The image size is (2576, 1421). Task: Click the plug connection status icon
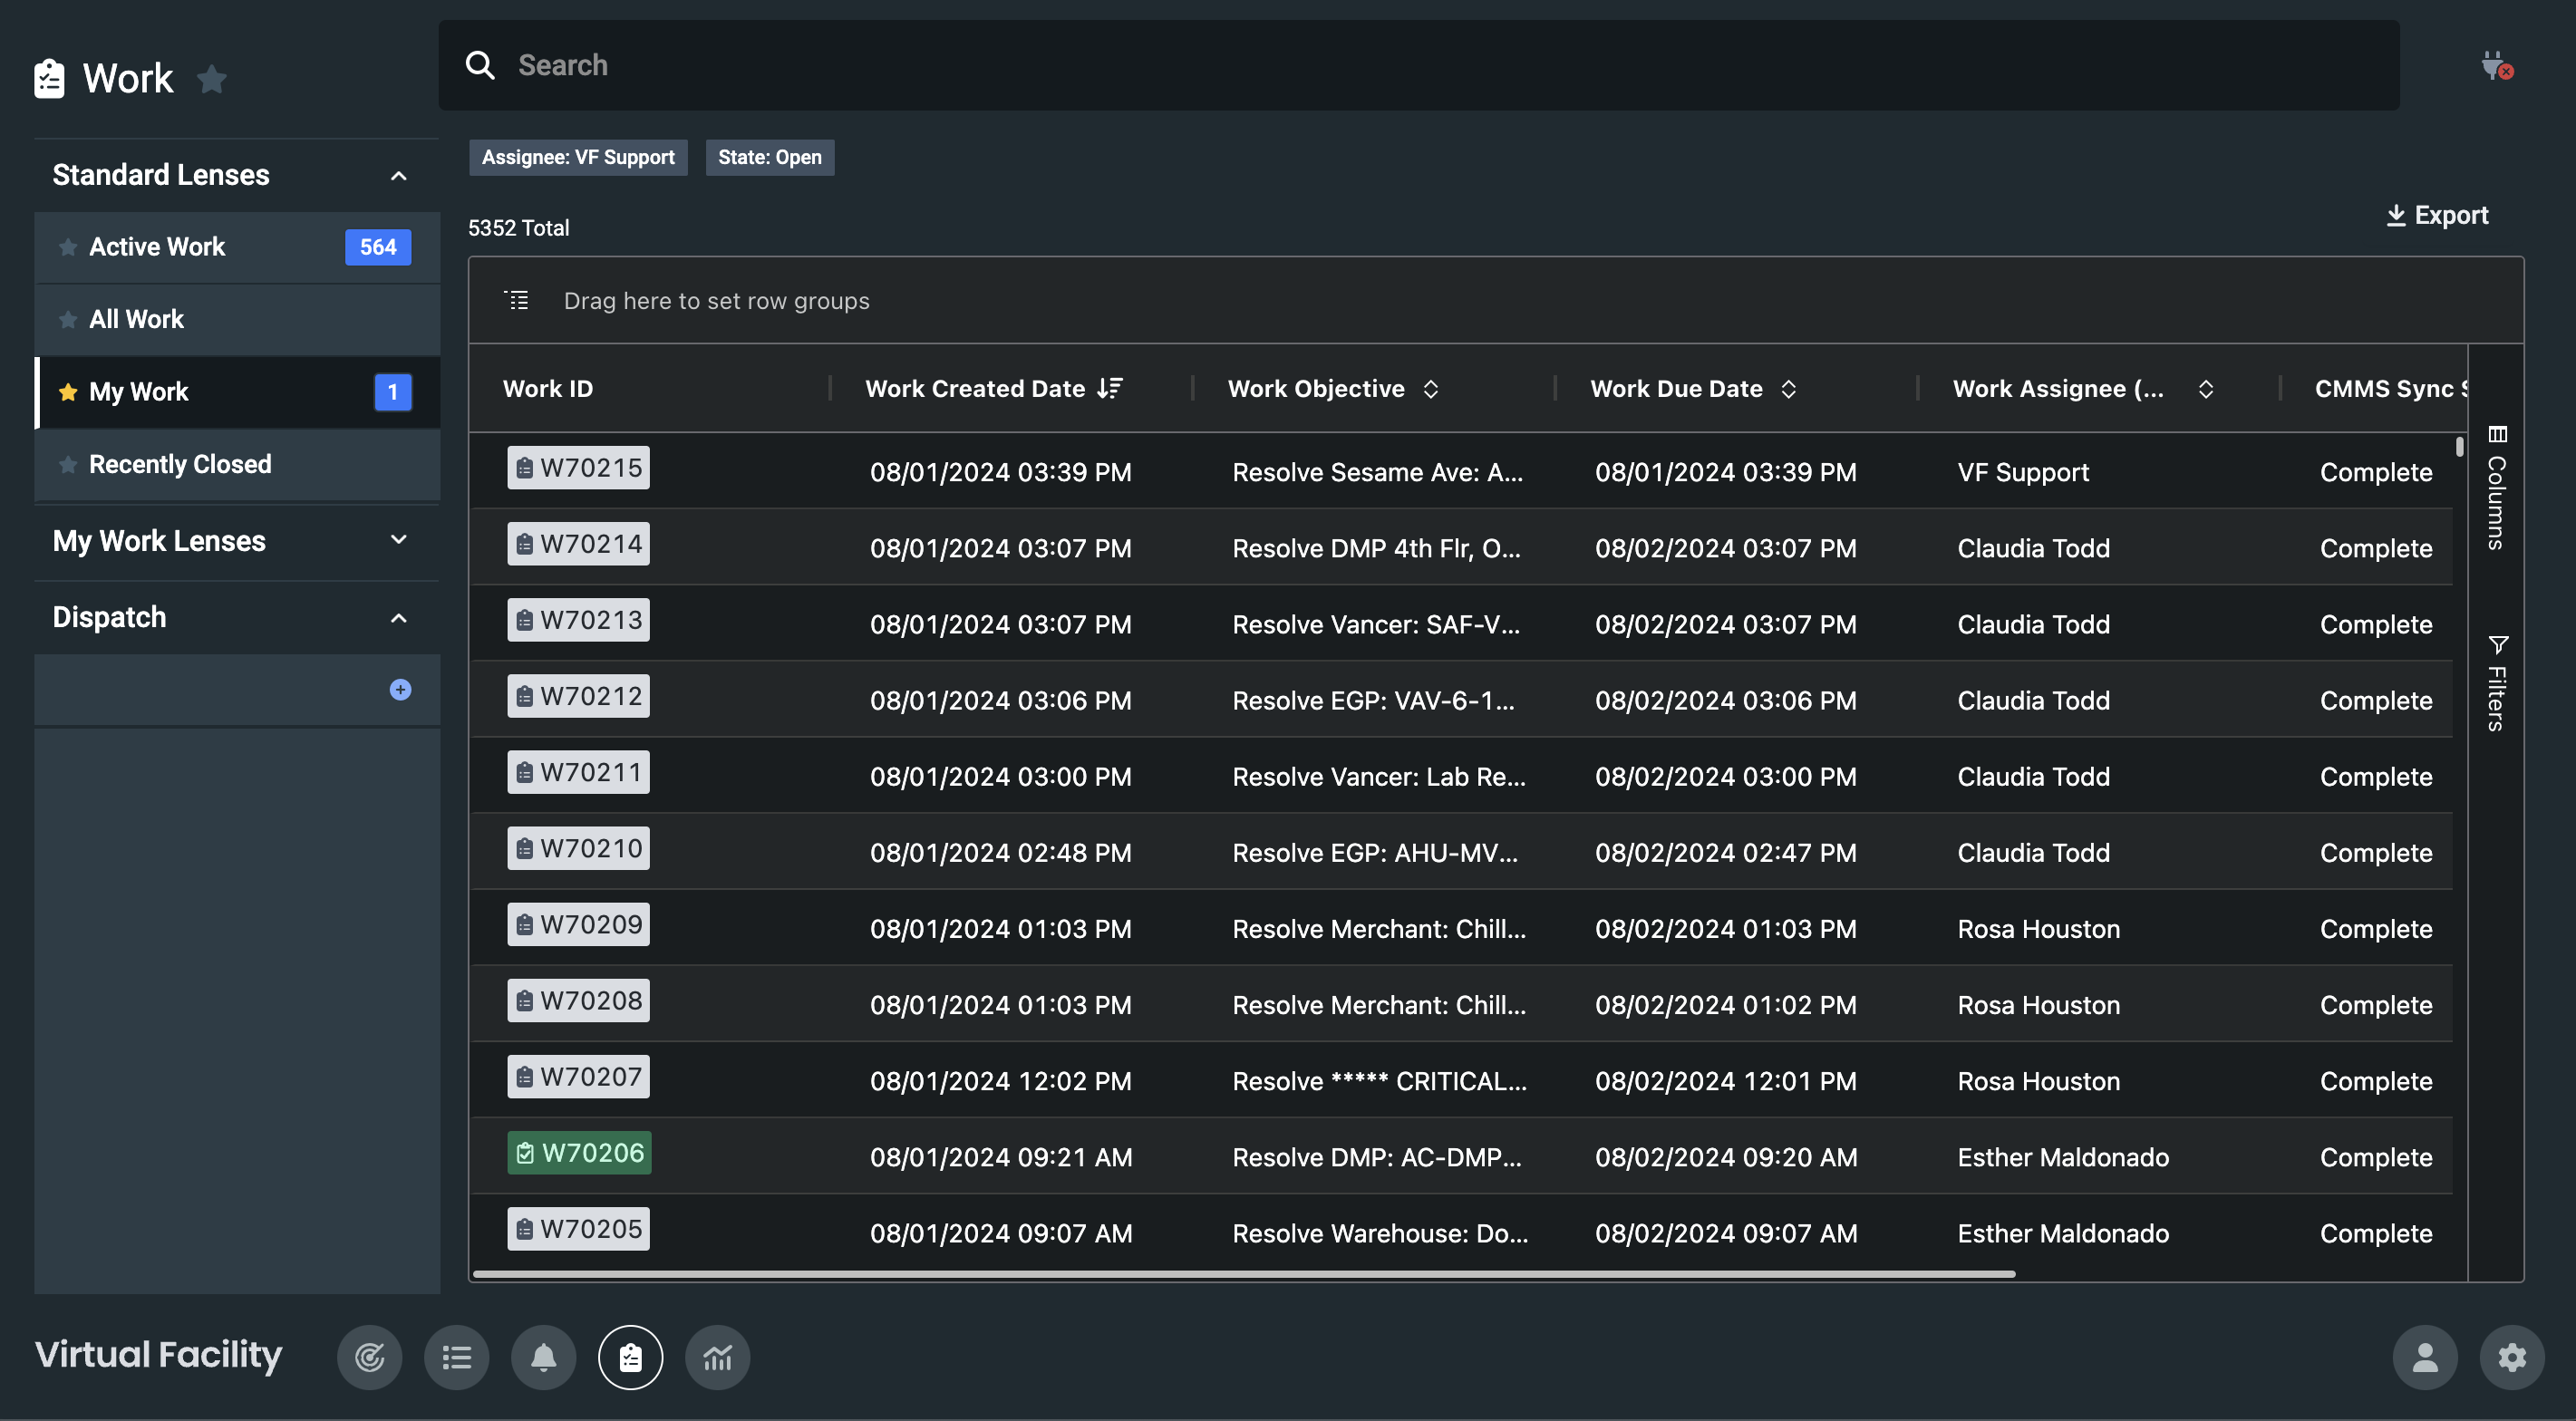tap(2496, 66)
